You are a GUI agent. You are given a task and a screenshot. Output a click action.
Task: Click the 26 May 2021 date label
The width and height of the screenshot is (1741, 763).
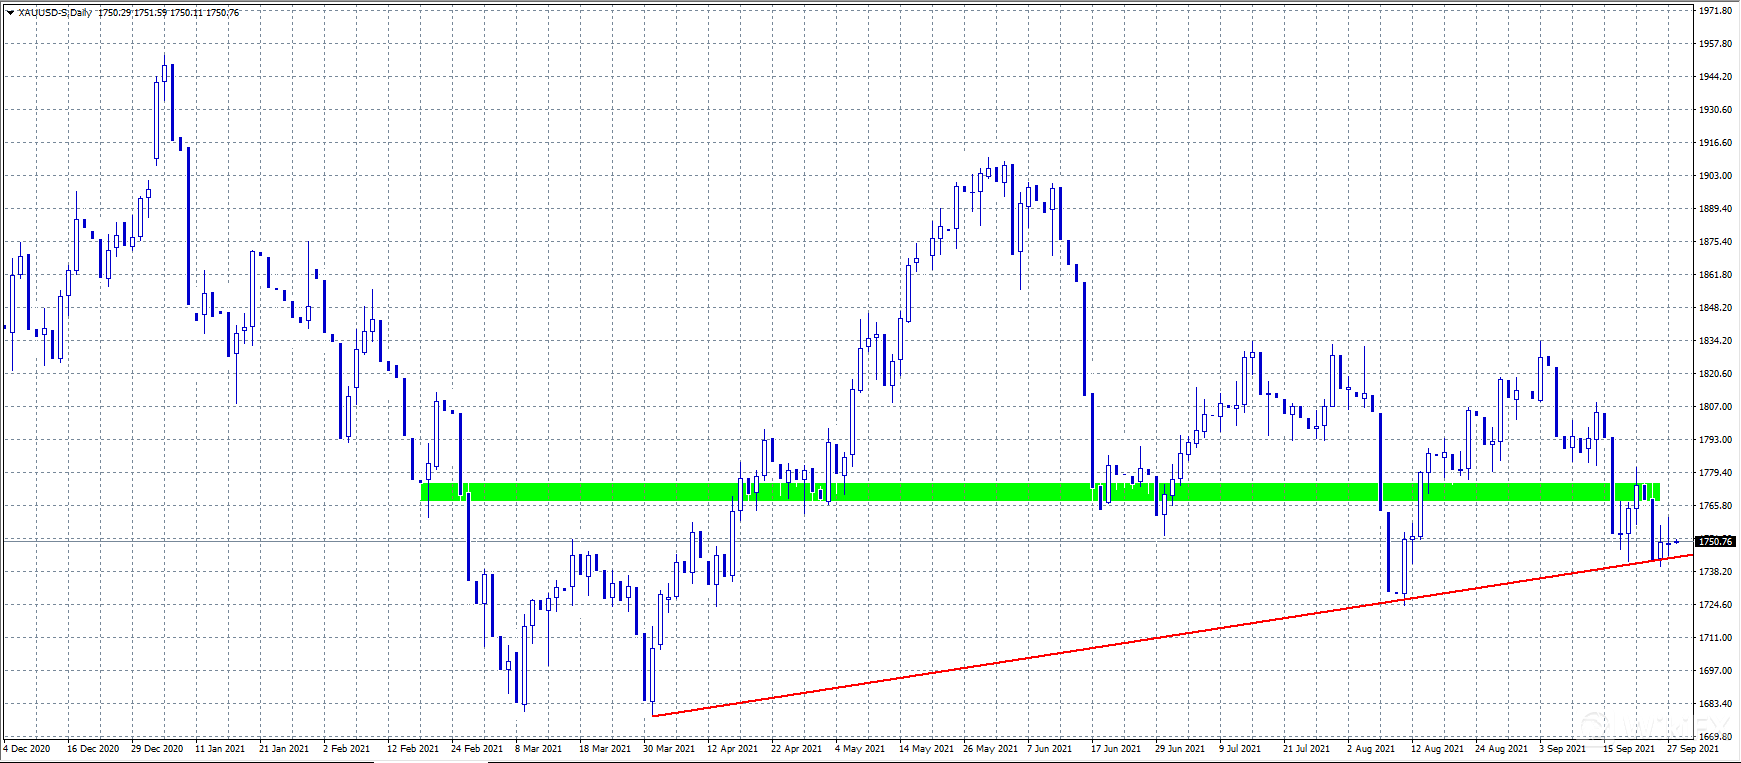[990, 749]
